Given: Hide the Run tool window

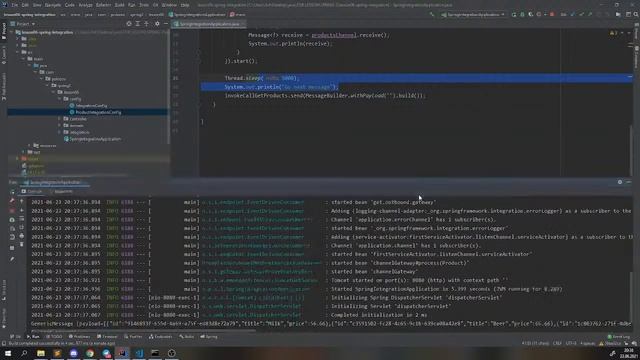Looking at the screenshot, I should pos(629,182).
